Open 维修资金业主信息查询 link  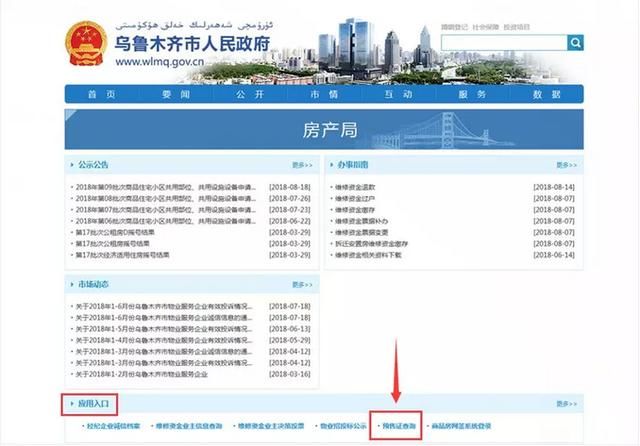point(189,426)
